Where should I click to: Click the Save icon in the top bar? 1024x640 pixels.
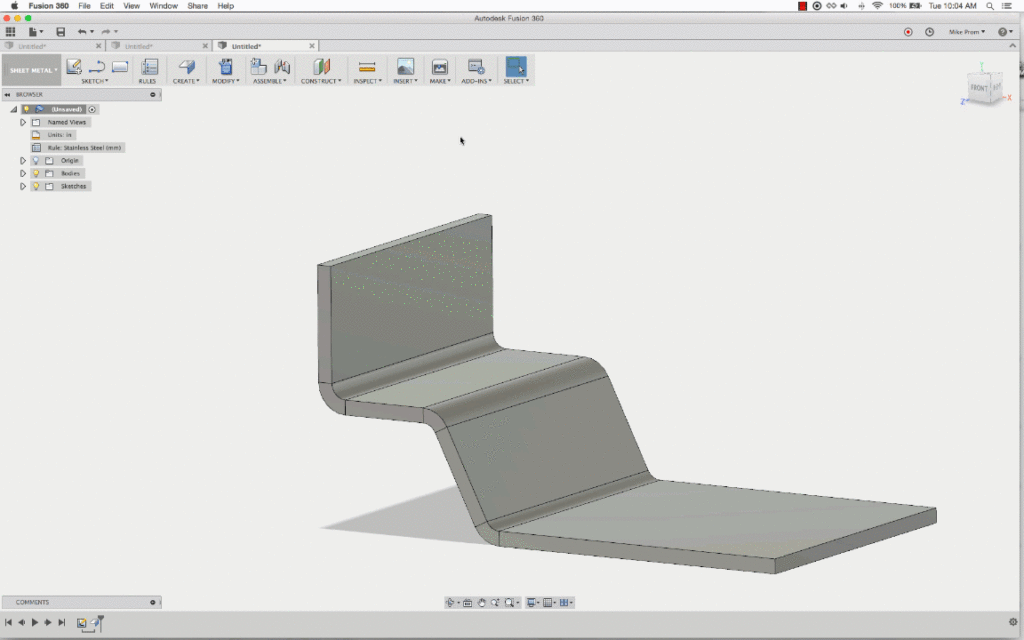(60, 32)
